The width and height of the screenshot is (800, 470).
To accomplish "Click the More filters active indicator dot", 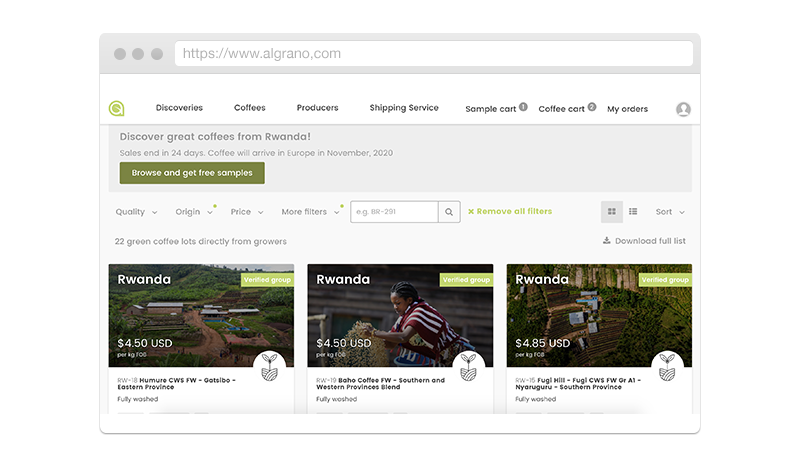I will click(342, 206).
